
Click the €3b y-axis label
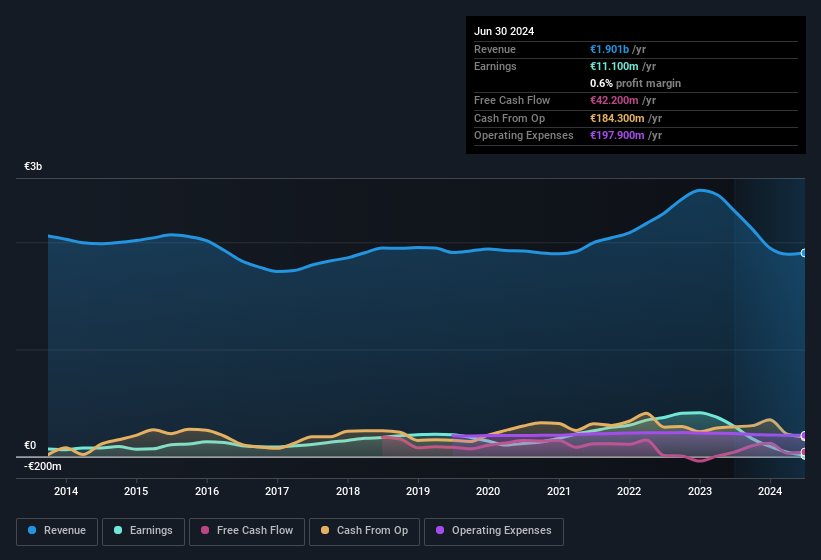(x=33, y=167)
